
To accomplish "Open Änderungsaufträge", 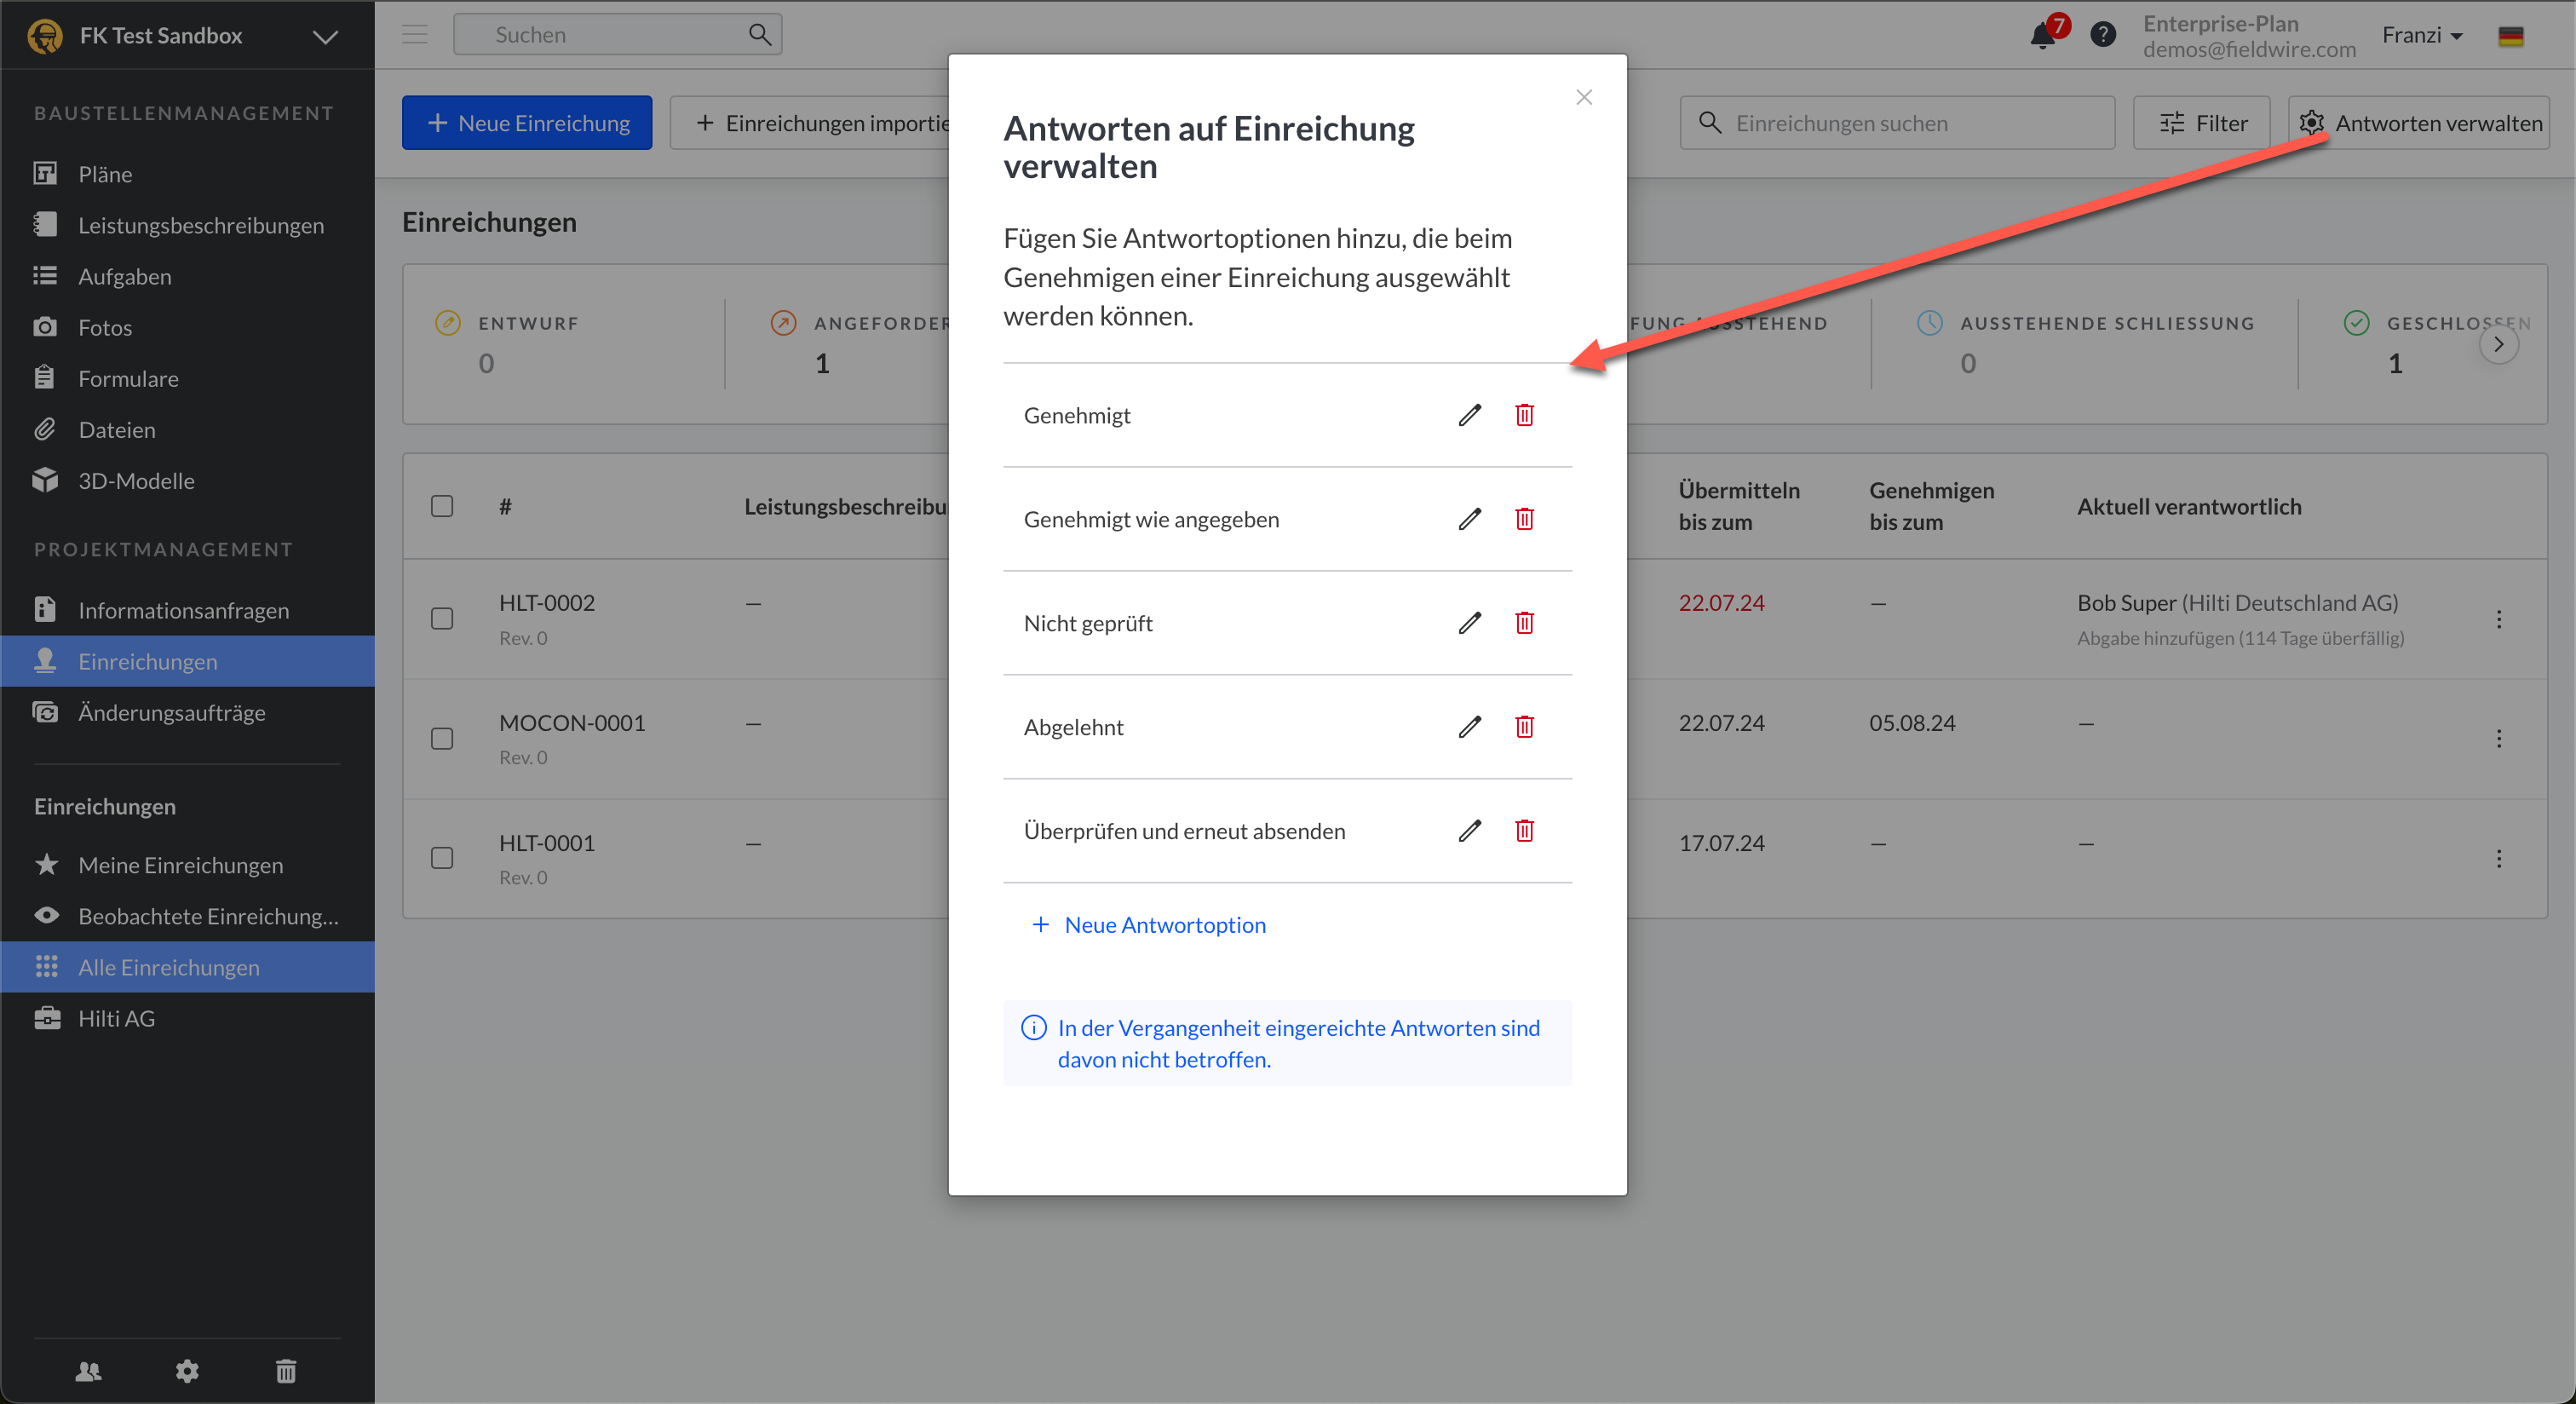I will click(x=187, y=712).
